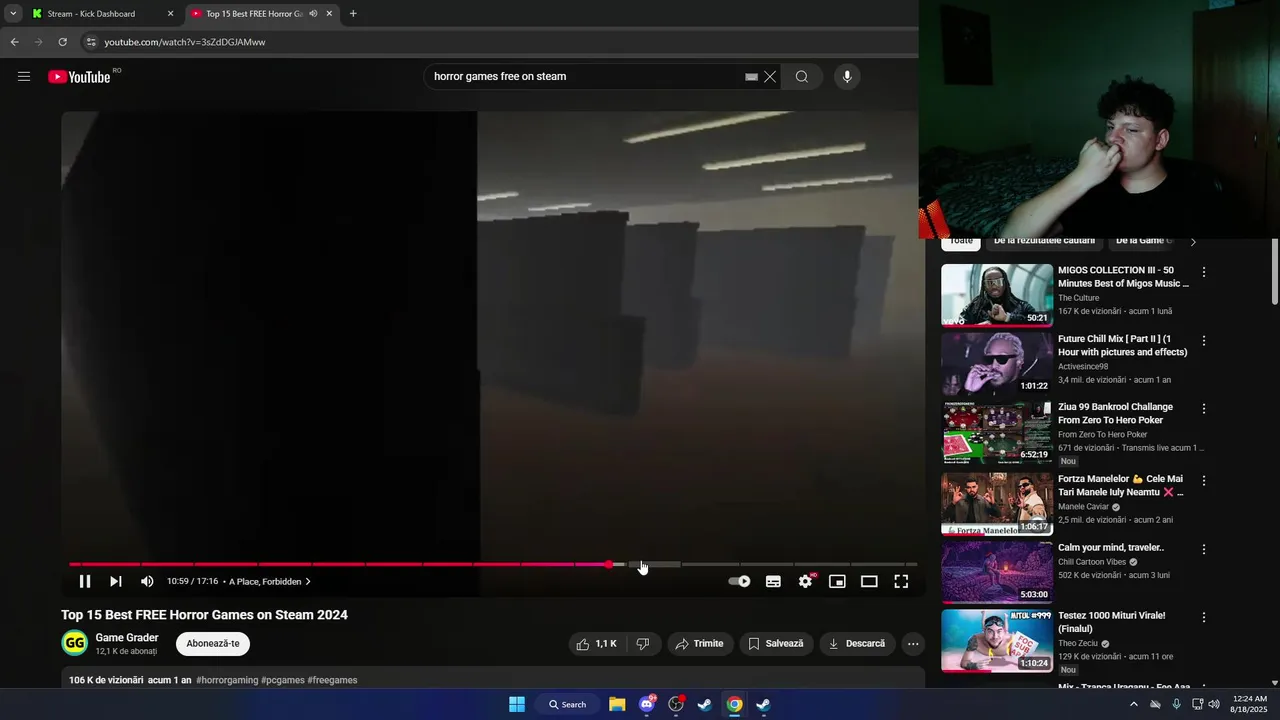
Task: Open a new browser tab
Action: (x=353, y=14)
